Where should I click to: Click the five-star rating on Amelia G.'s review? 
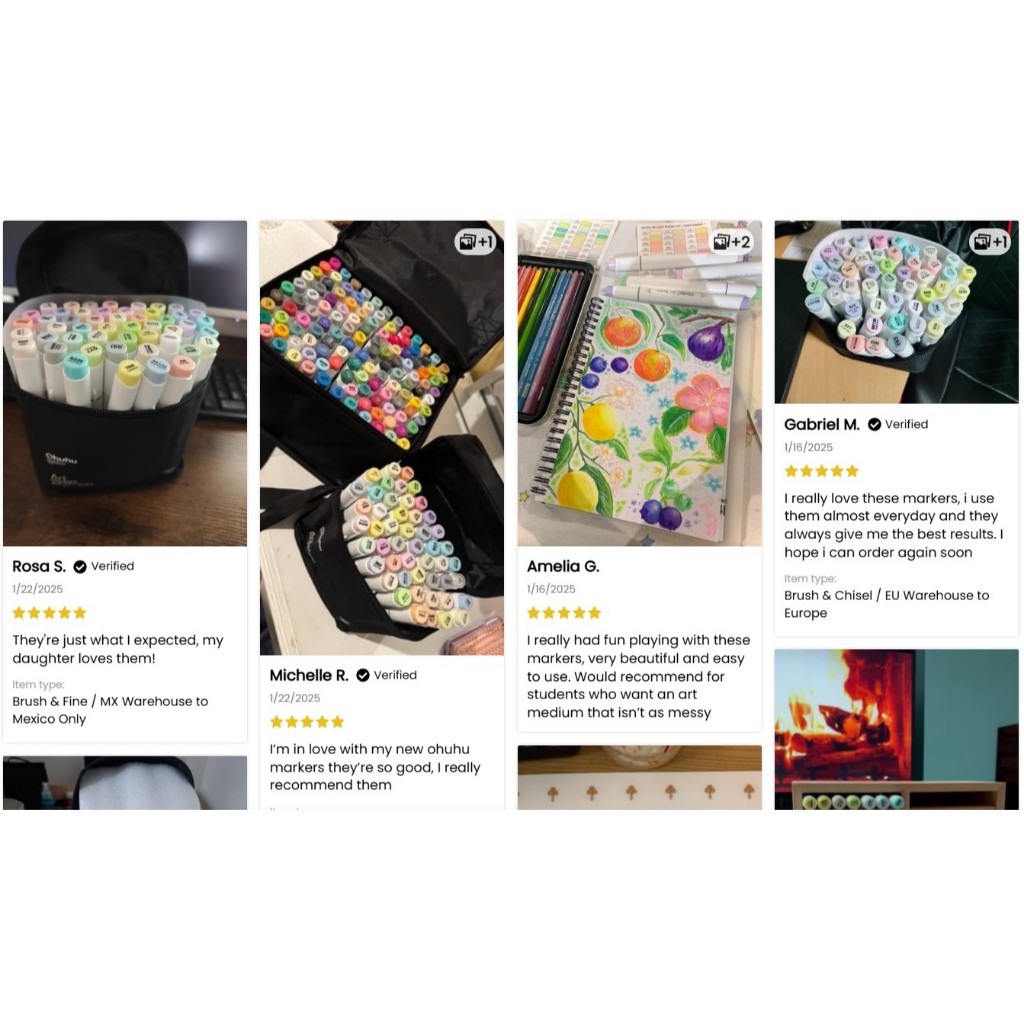pyautogui.click(x=564, y=613)
